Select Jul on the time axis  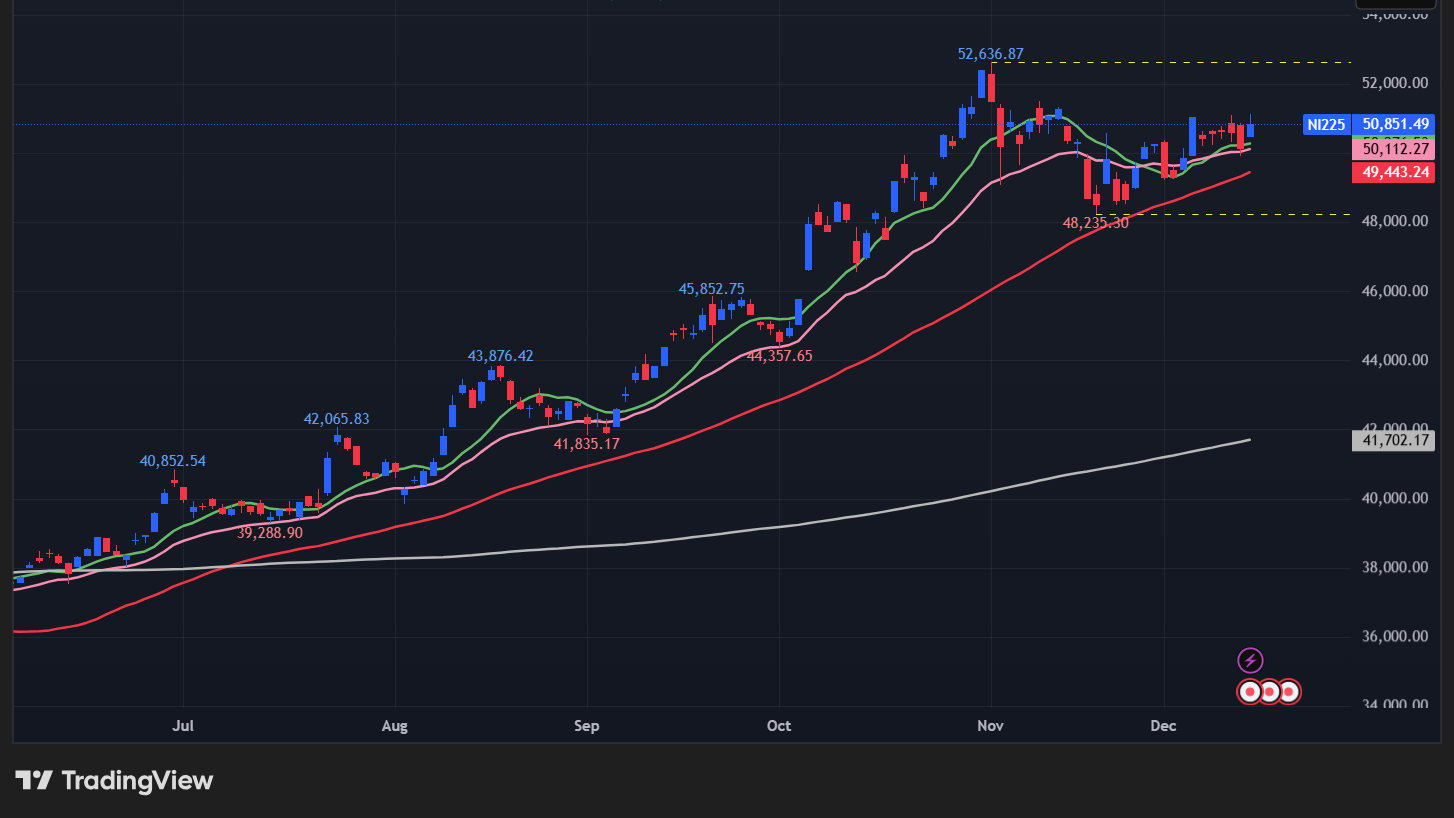[x=183, y=726]
